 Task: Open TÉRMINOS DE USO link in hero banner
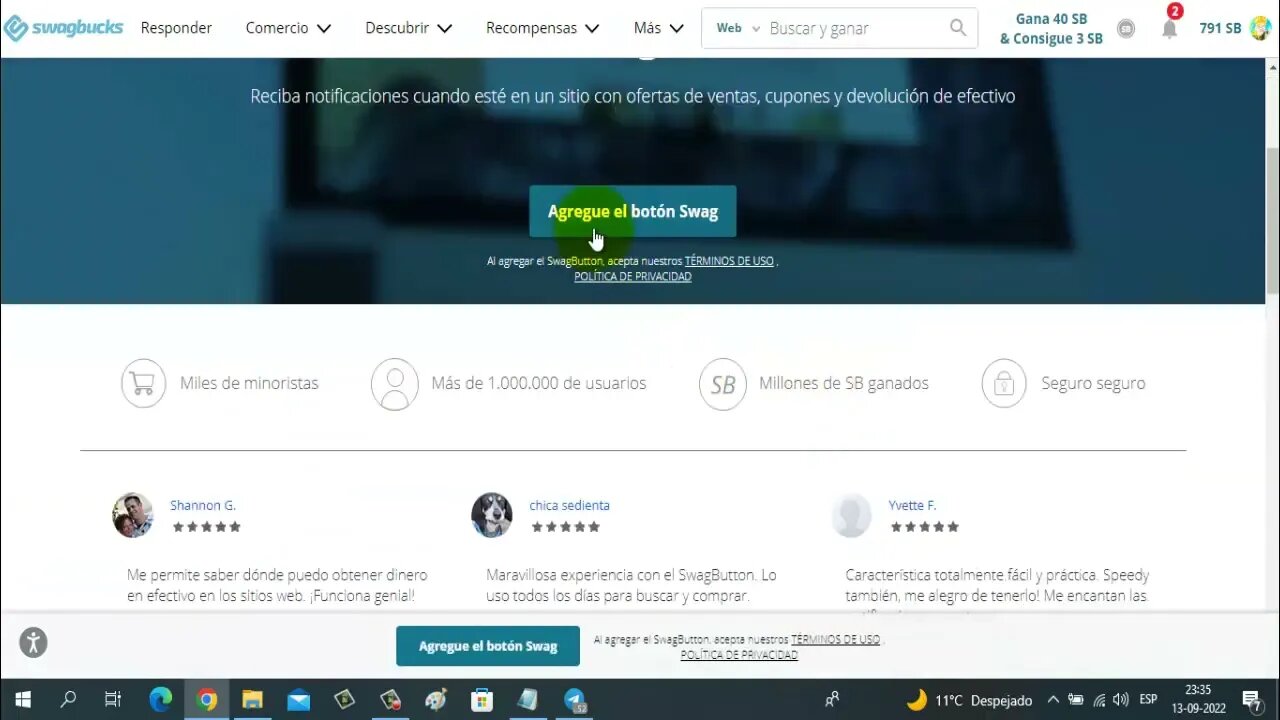click(x=729, y=261)
